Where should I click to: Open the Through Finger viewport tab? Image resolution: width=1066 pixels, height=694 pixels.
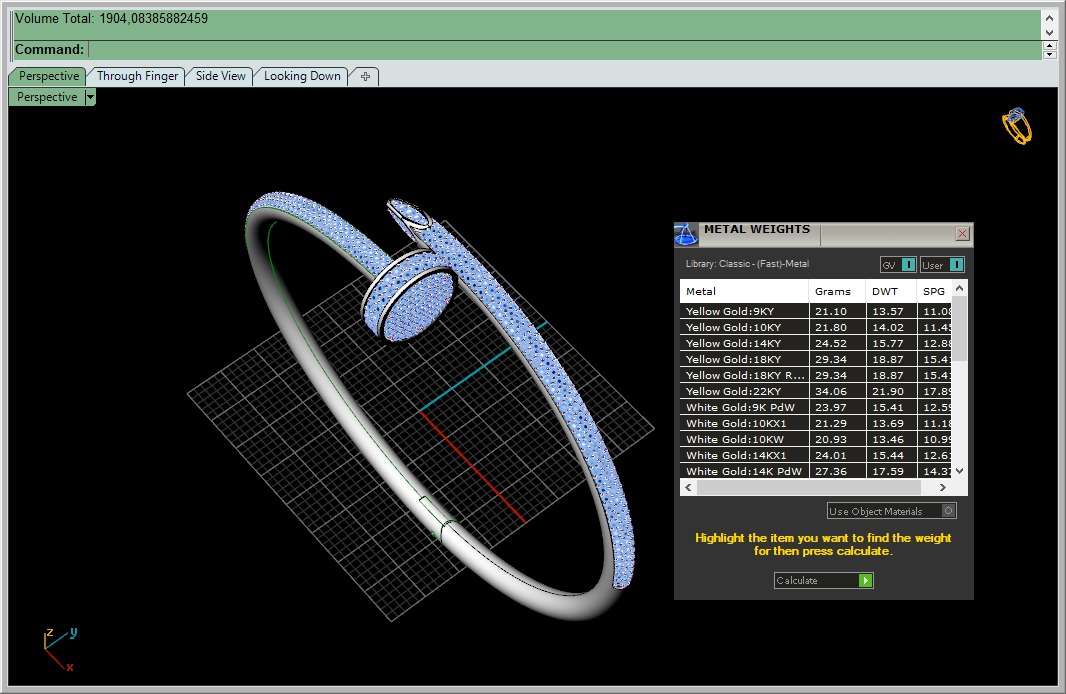[x=137, y=76]
